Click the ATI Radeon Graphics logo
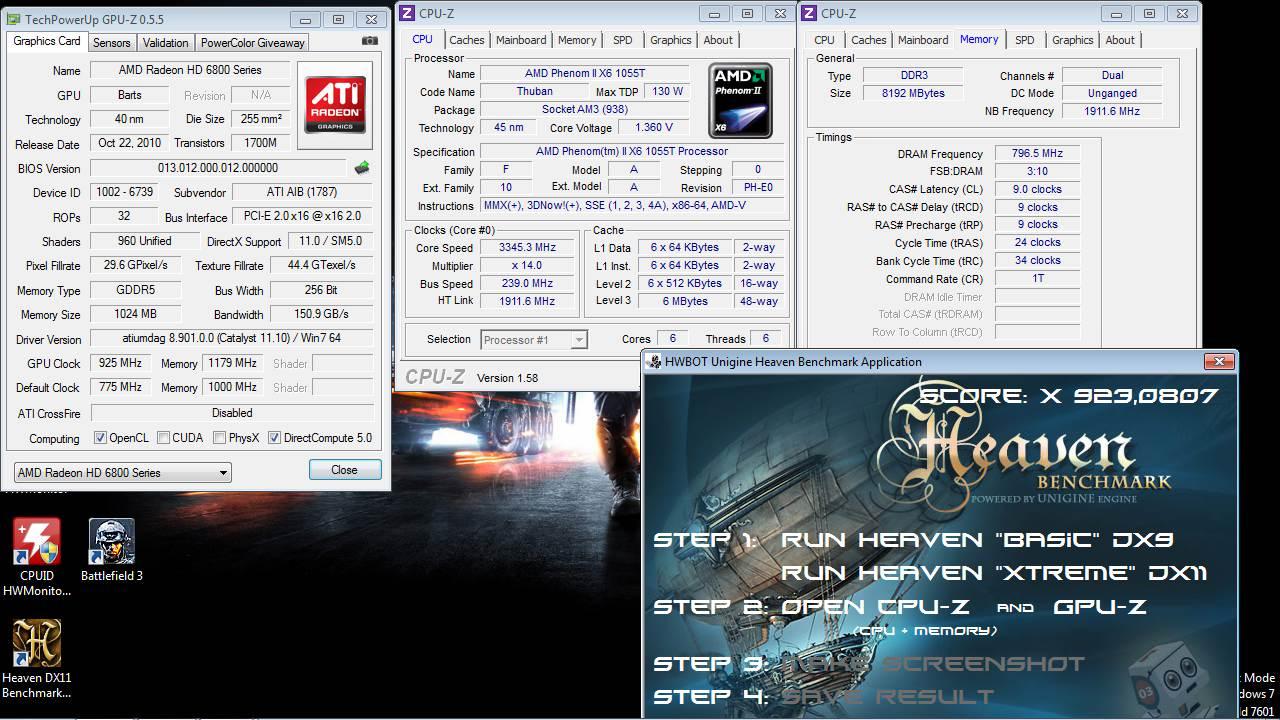 (x=335, y=105)
